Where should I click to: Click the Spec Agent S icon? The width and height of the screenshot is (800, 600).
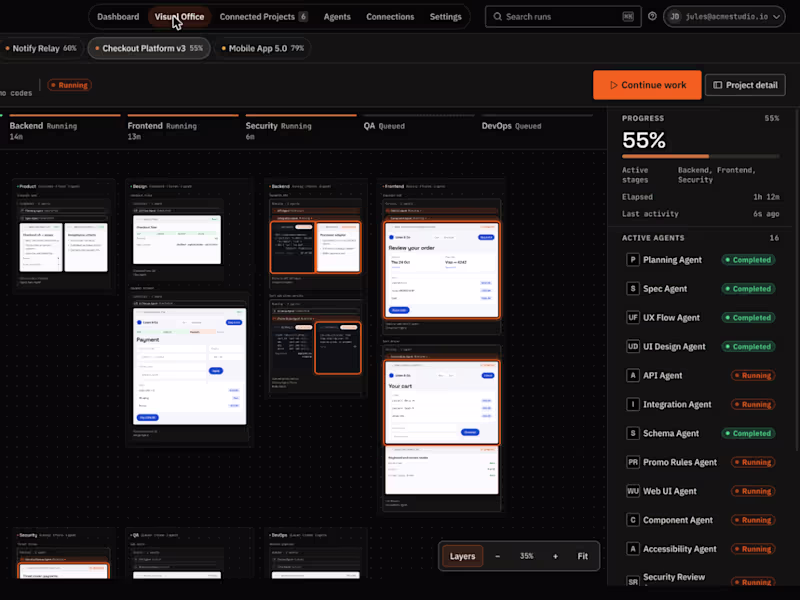633,289
